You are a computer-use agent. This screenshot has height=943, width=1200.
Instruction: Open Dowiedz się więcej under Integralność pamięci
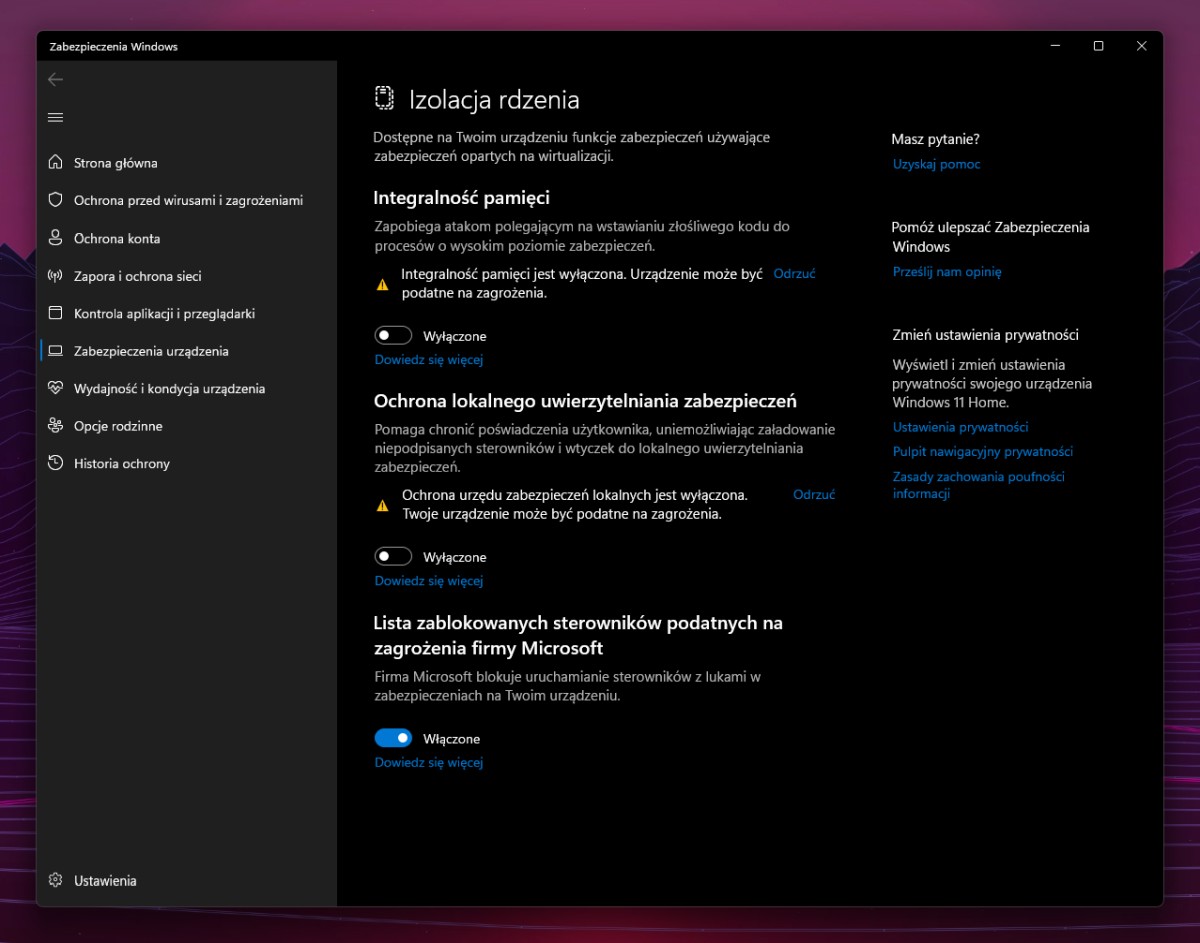428,359
